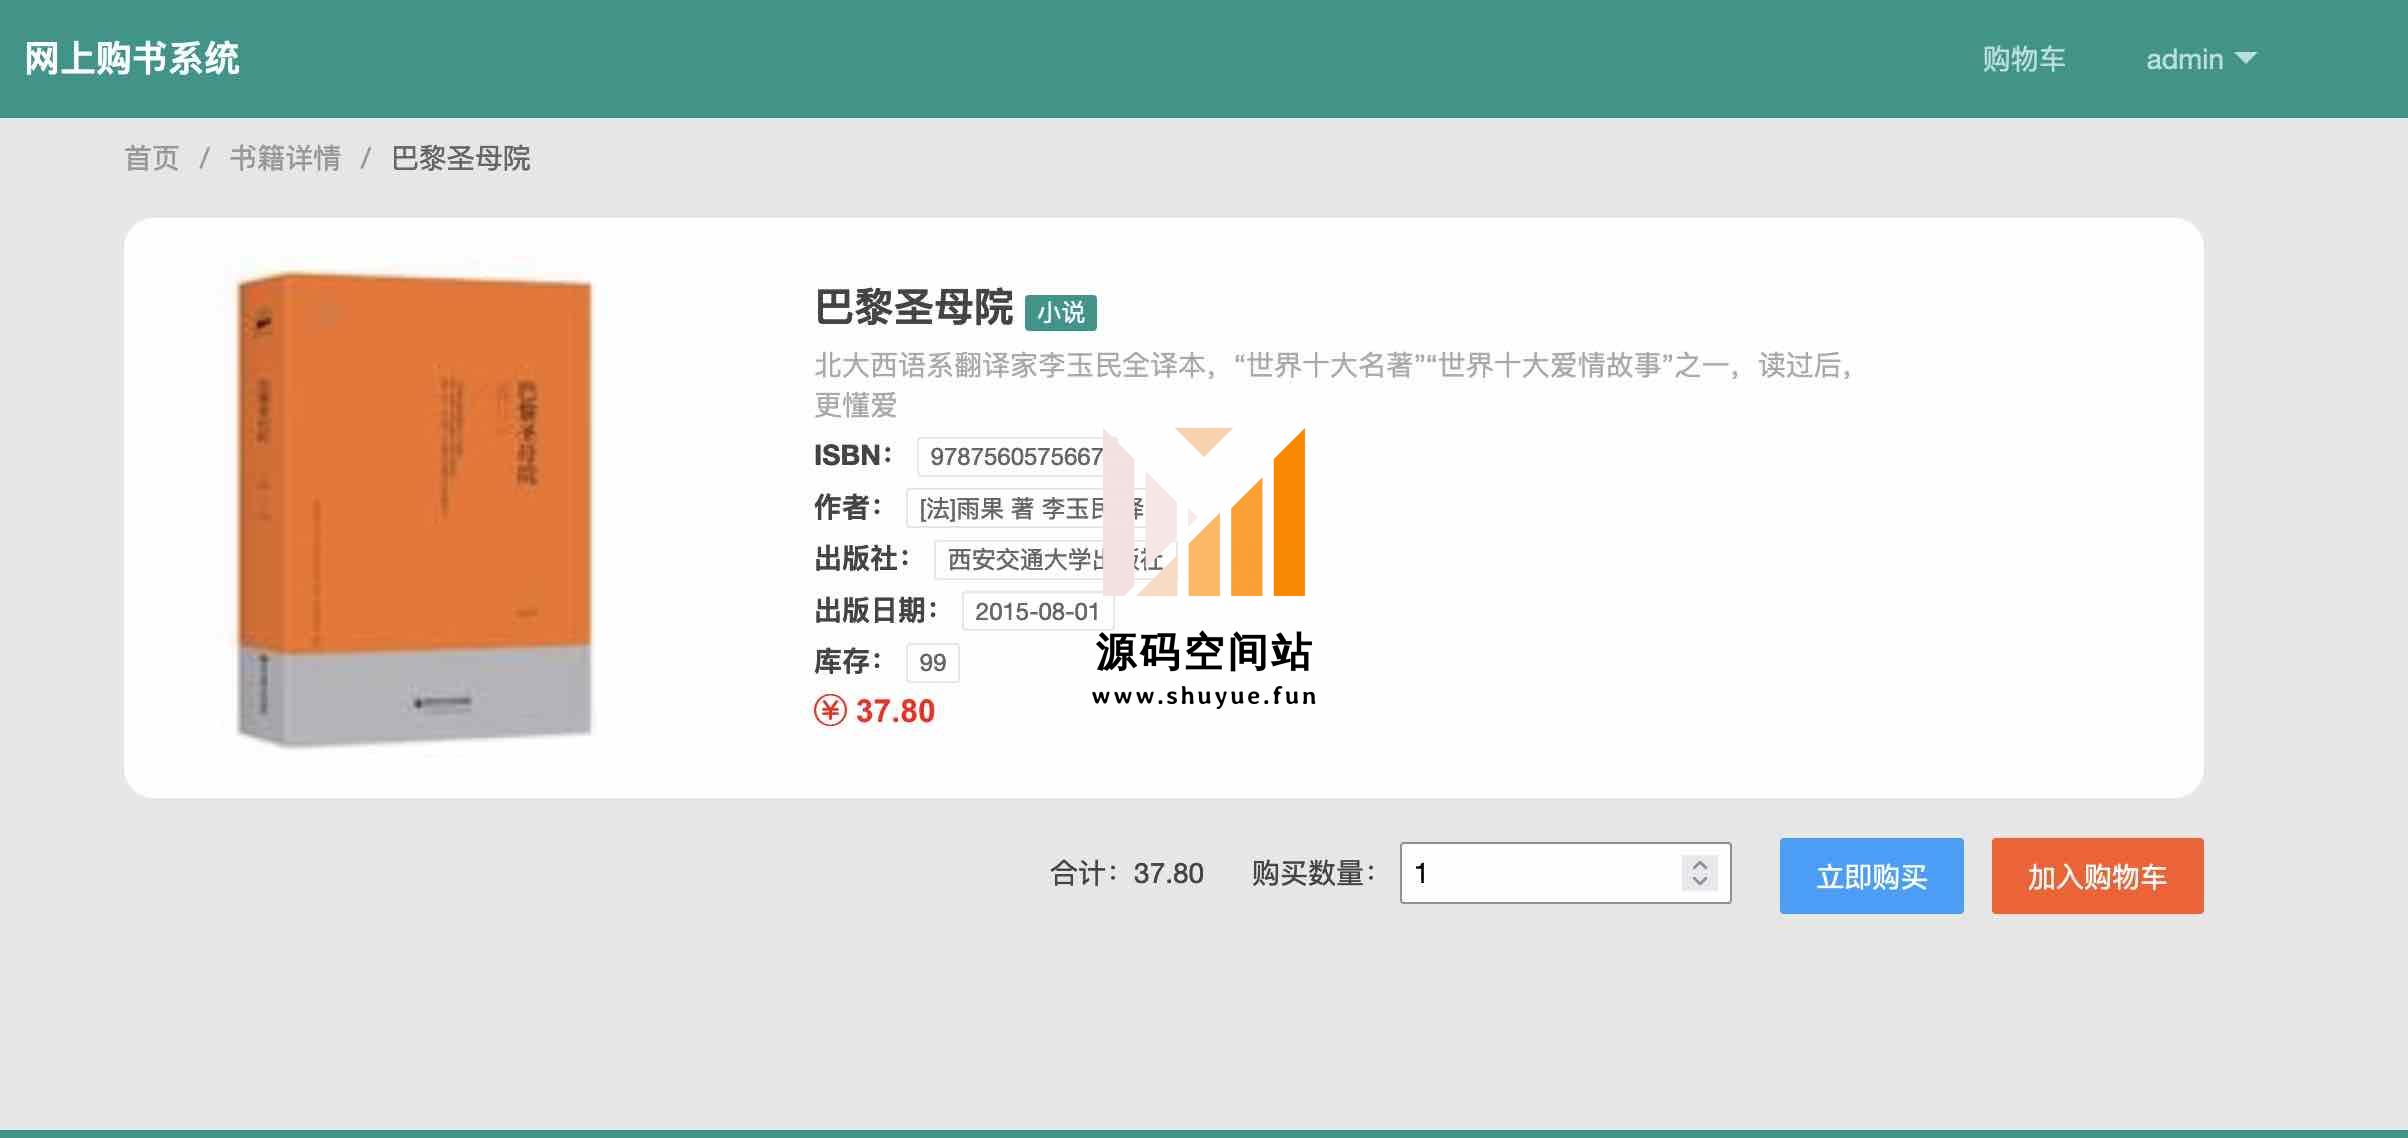Screen dimensions: 2408x1138
Task: Go to 首页 in breadcrumb
Action: point(152,158)
